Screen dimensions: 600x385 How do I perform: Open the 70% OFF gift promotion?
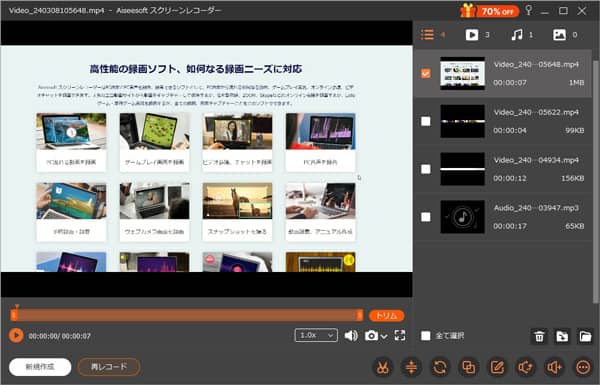(489, 11)
